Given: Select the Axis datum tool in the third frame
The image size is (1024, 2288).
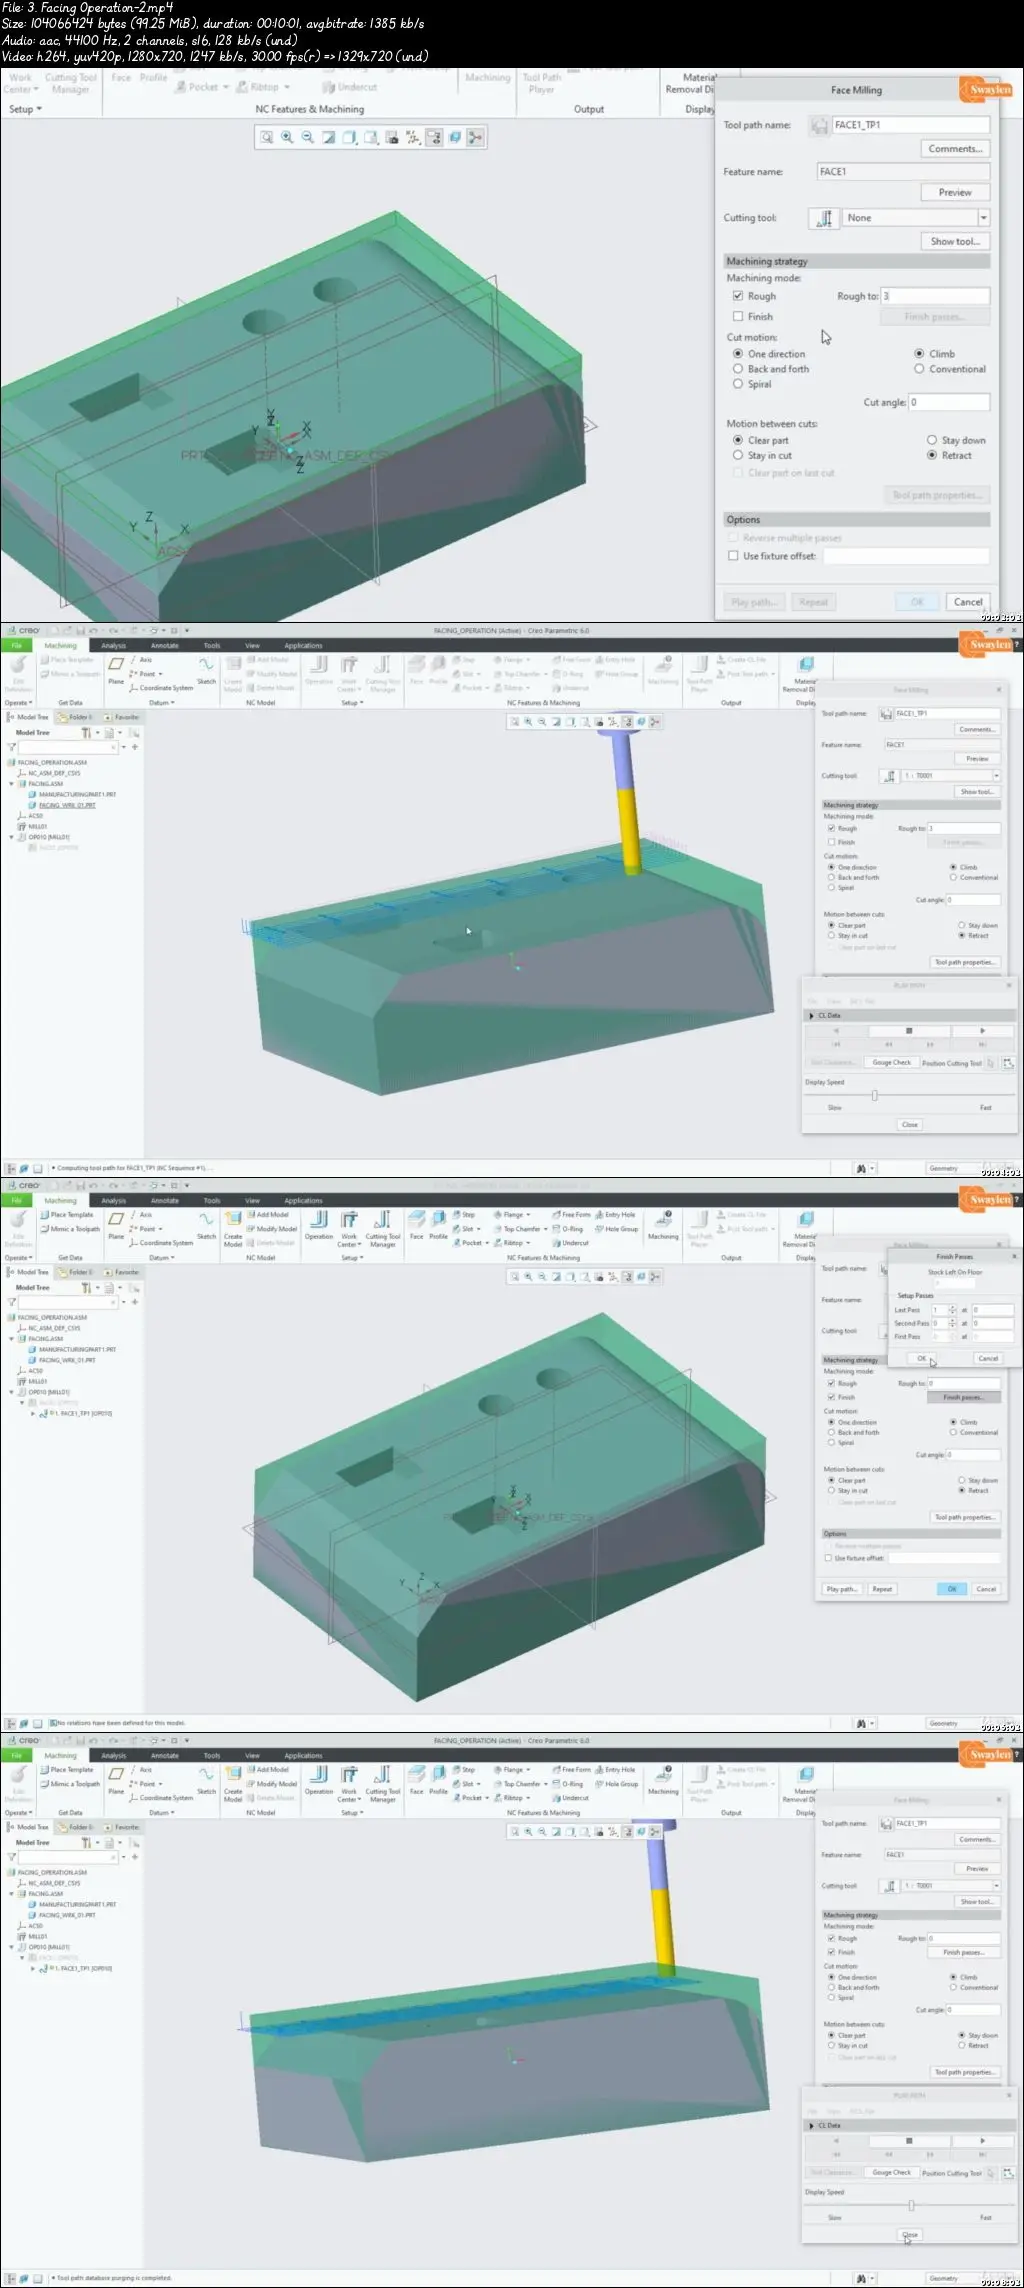Looking at the screenshot, I should pyautogui.click(x=140, y=1215).
